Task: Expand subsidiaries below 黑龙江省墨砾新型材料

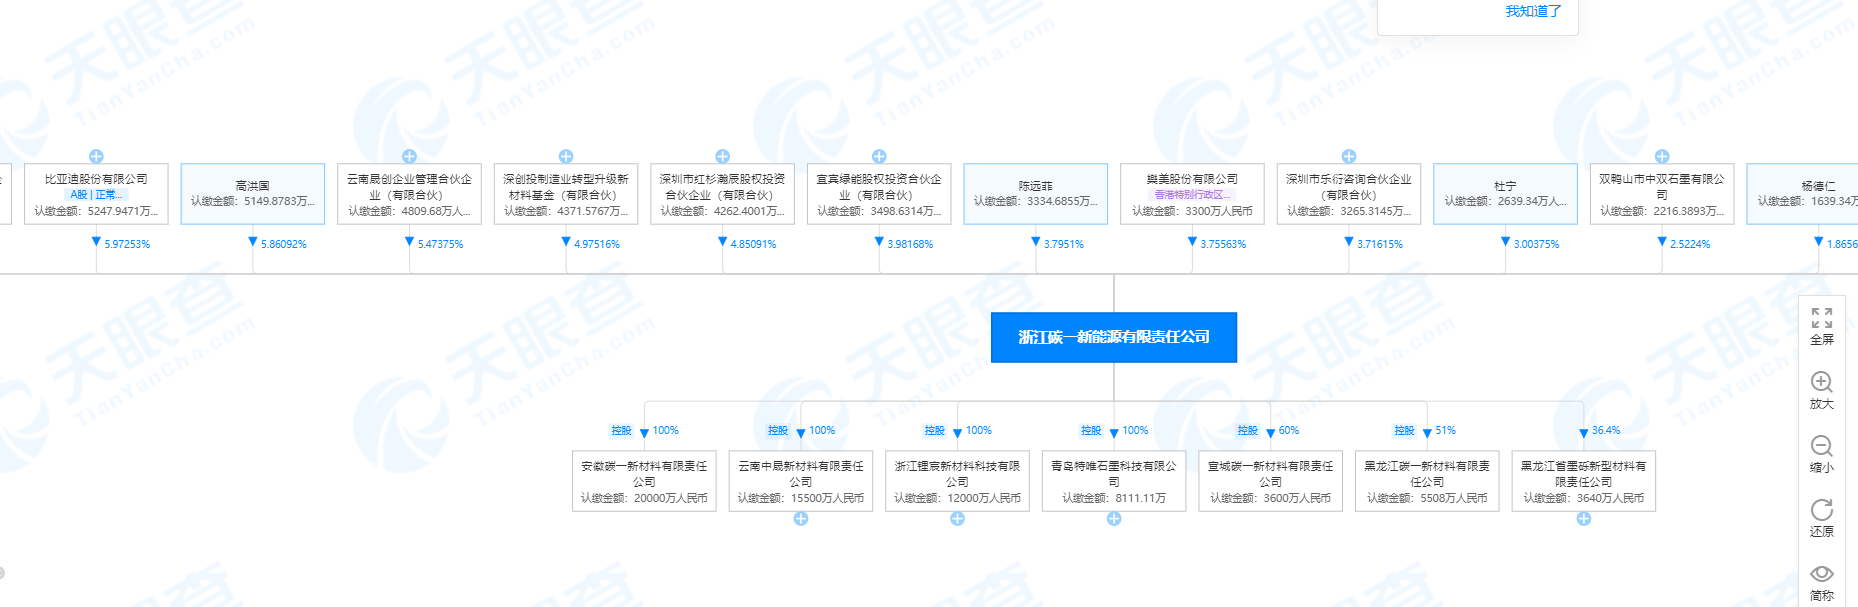Action: click(1584, 519)
